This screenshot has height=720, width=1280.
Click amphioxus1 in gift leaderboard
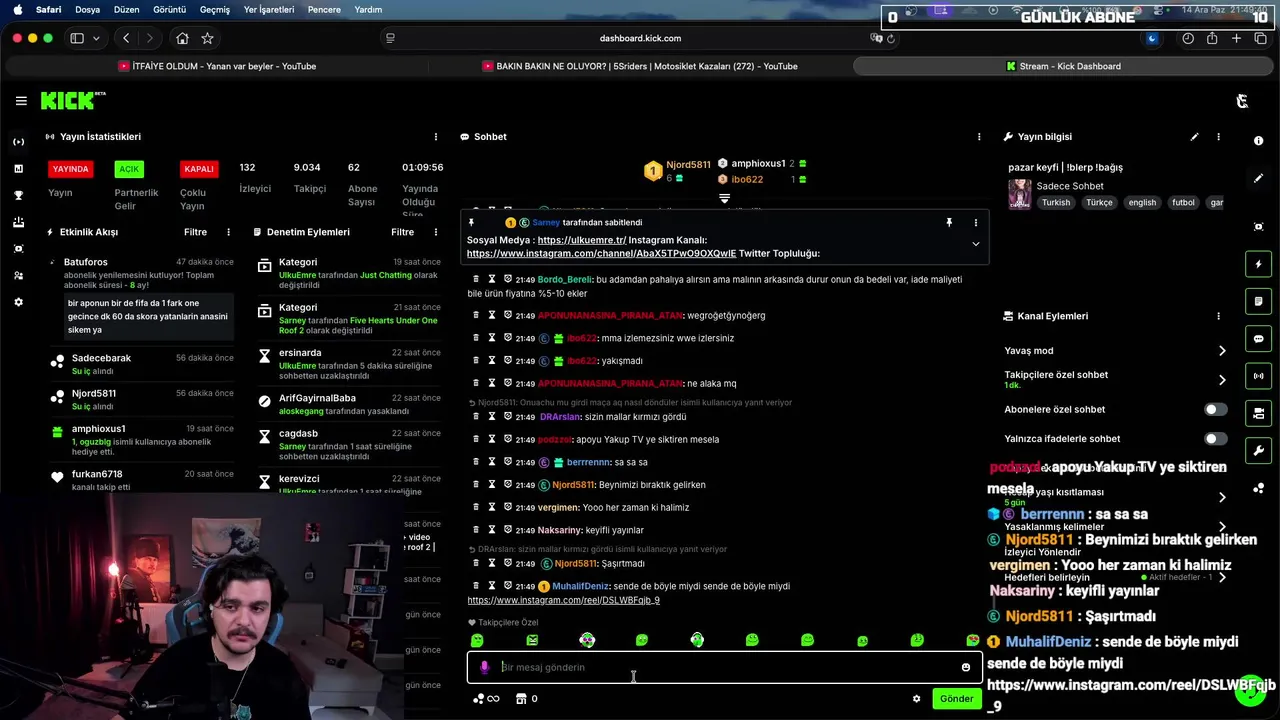click(758, 163)
